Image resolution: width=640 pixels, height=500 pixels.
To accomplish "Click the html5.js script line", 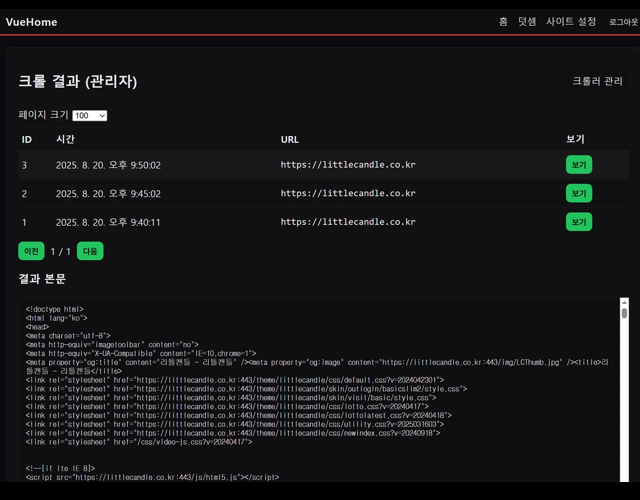I will [152, 477].
